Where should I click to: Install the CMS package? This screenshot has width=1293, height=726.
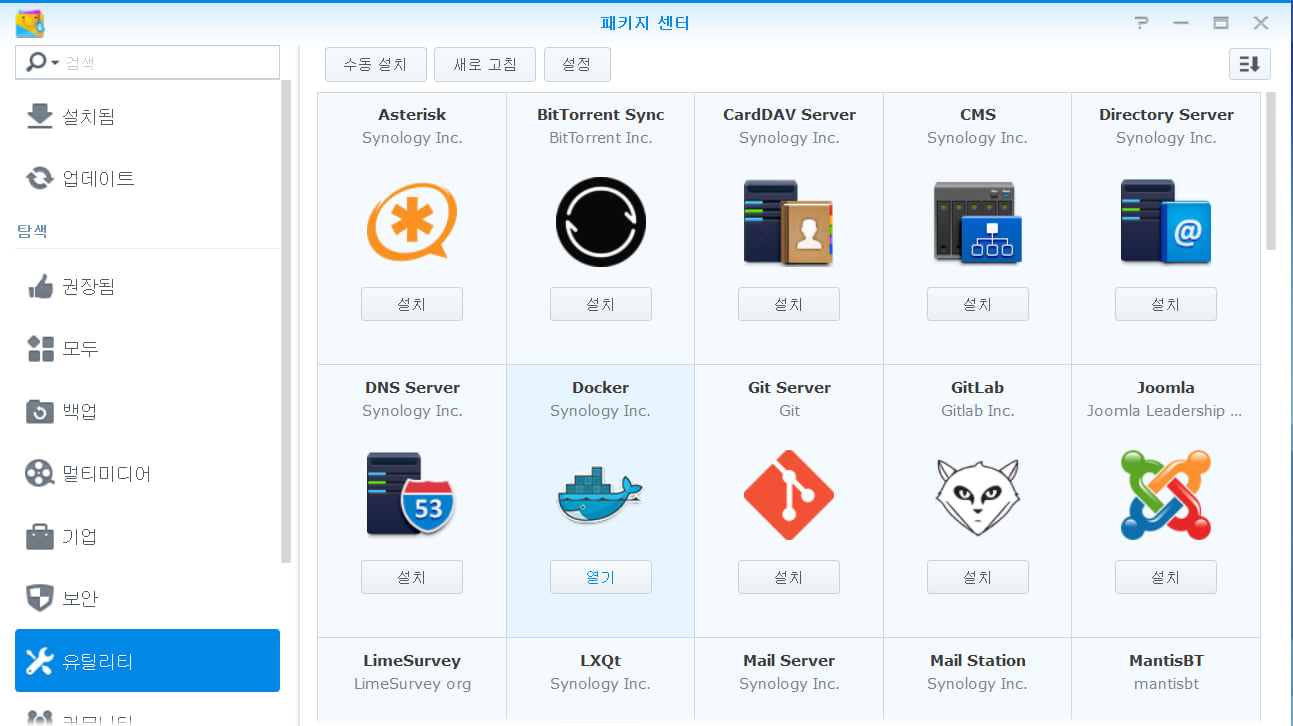977,304
